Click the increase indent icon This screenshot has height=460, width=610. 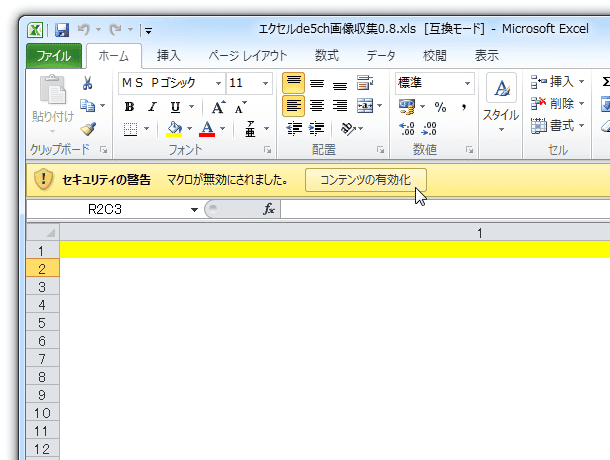[x=317, y=128]
